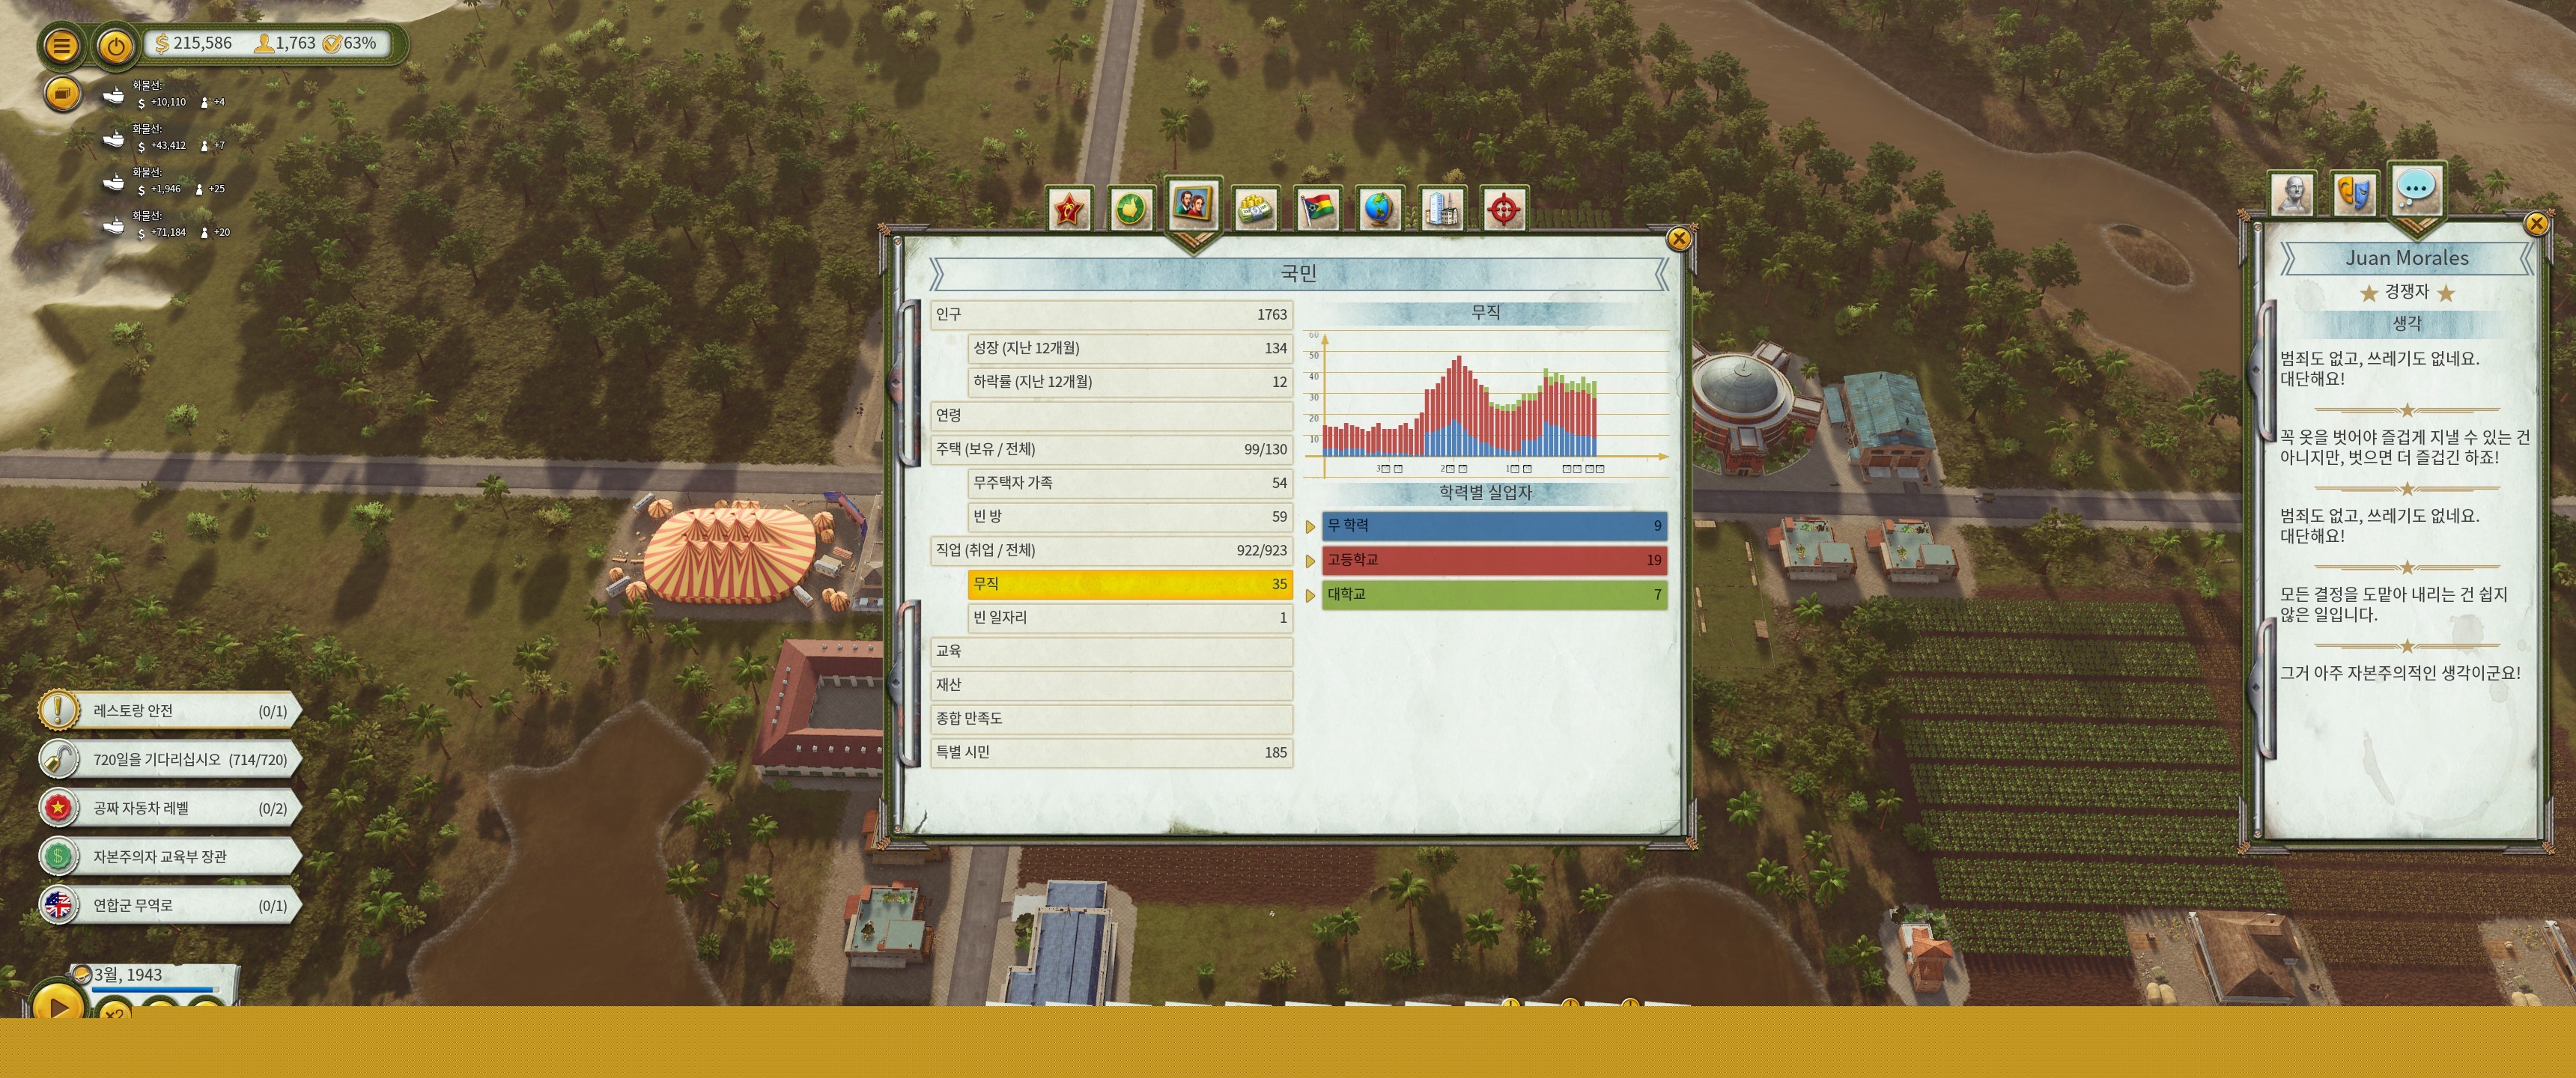The width and height of the screenshot is (2576, 1078).
Task: Switch to the citizen portrait bust tab
Action: click(2292, 193)
